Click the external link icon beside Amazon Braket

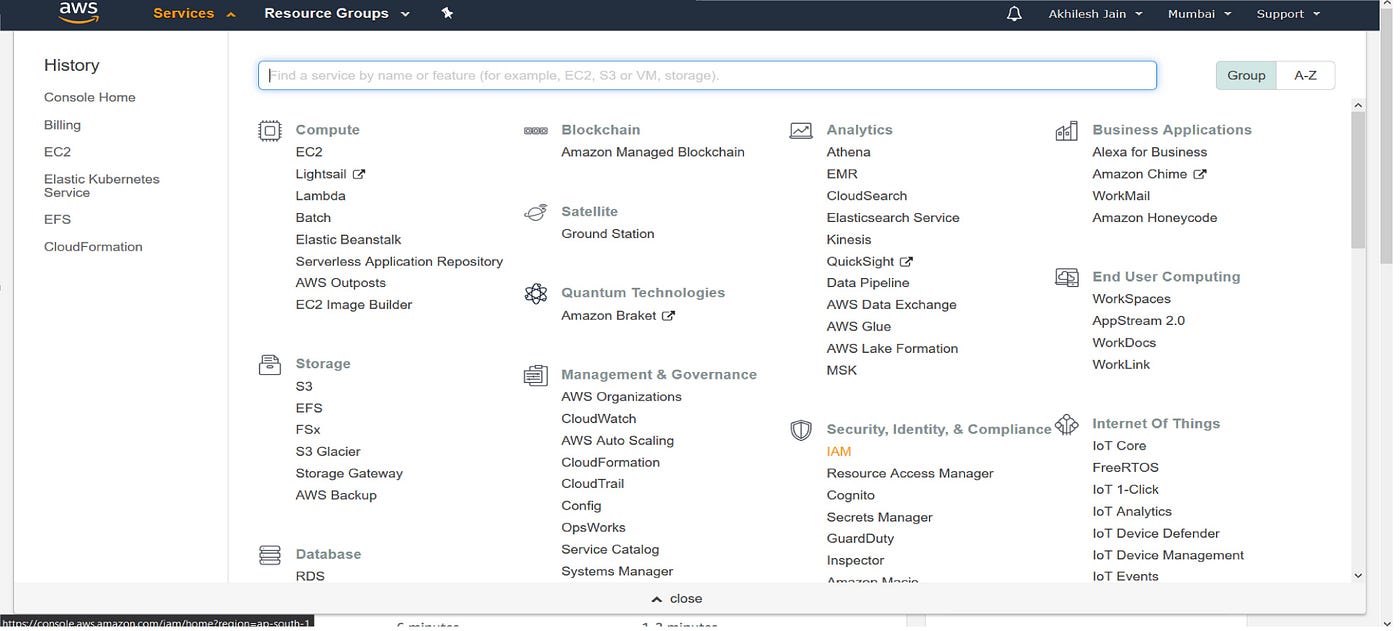pos(669,316)
